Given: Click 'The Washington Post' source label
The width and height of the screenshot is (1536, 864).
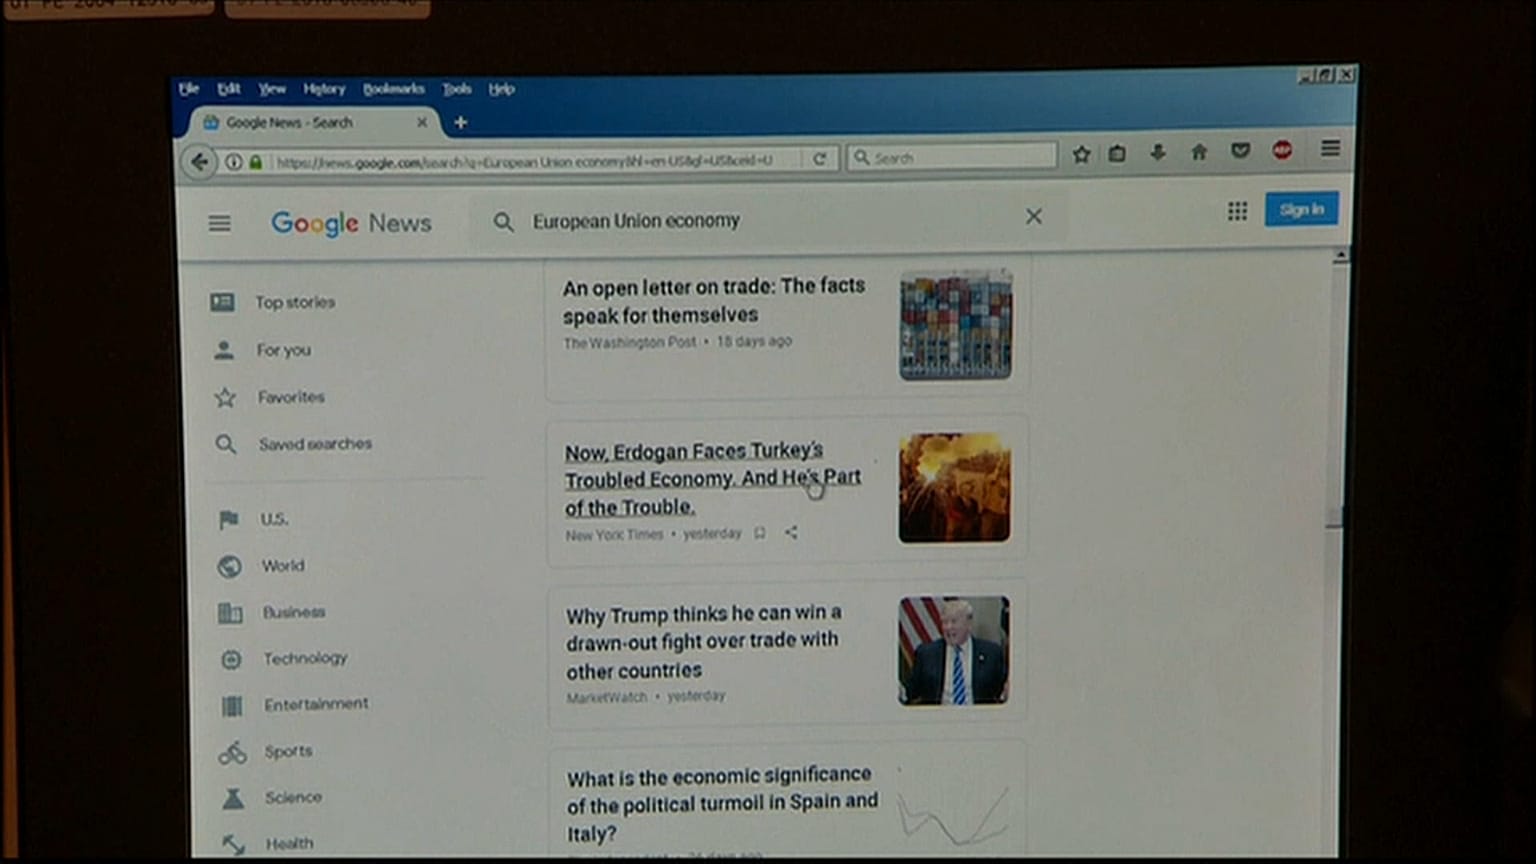Looking at the screenshot, I should click(x=630, y=343).
